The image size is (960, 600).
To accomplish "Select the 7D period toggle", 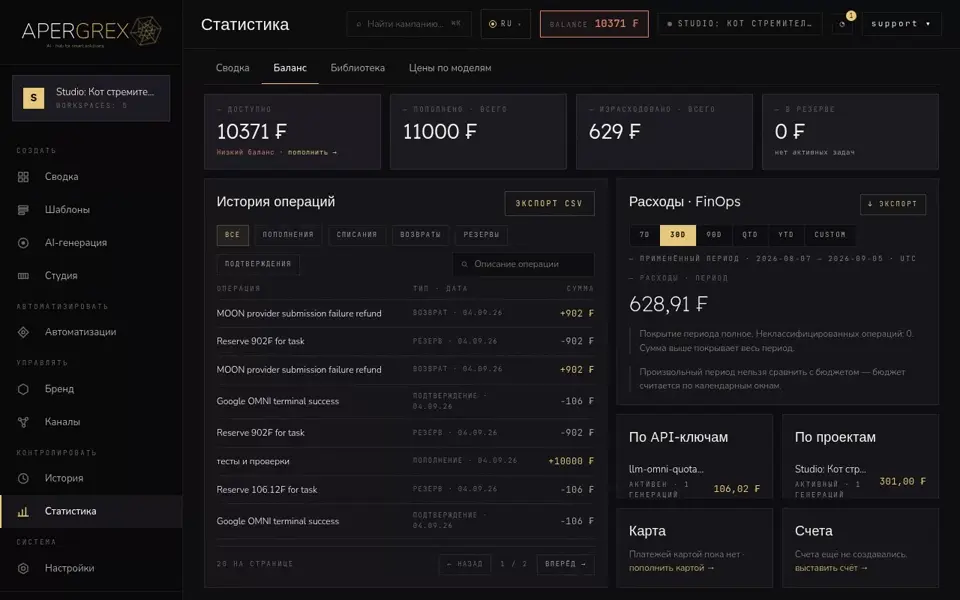I will tap(644, 235).
